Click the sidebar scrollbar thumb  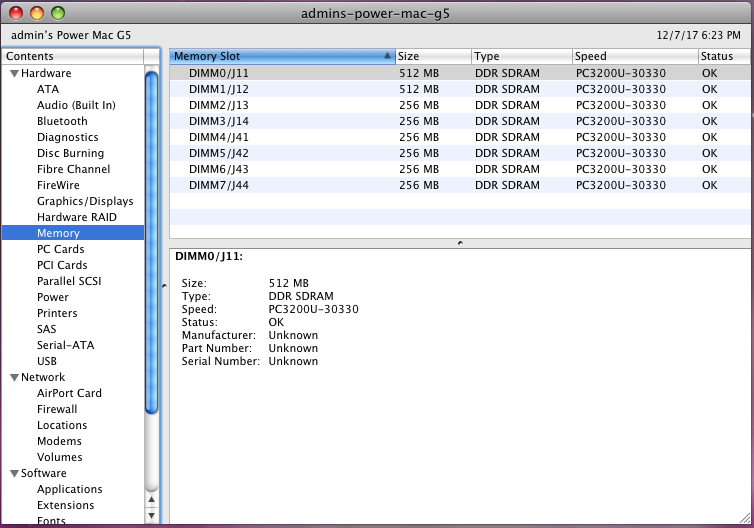(151, 242)
